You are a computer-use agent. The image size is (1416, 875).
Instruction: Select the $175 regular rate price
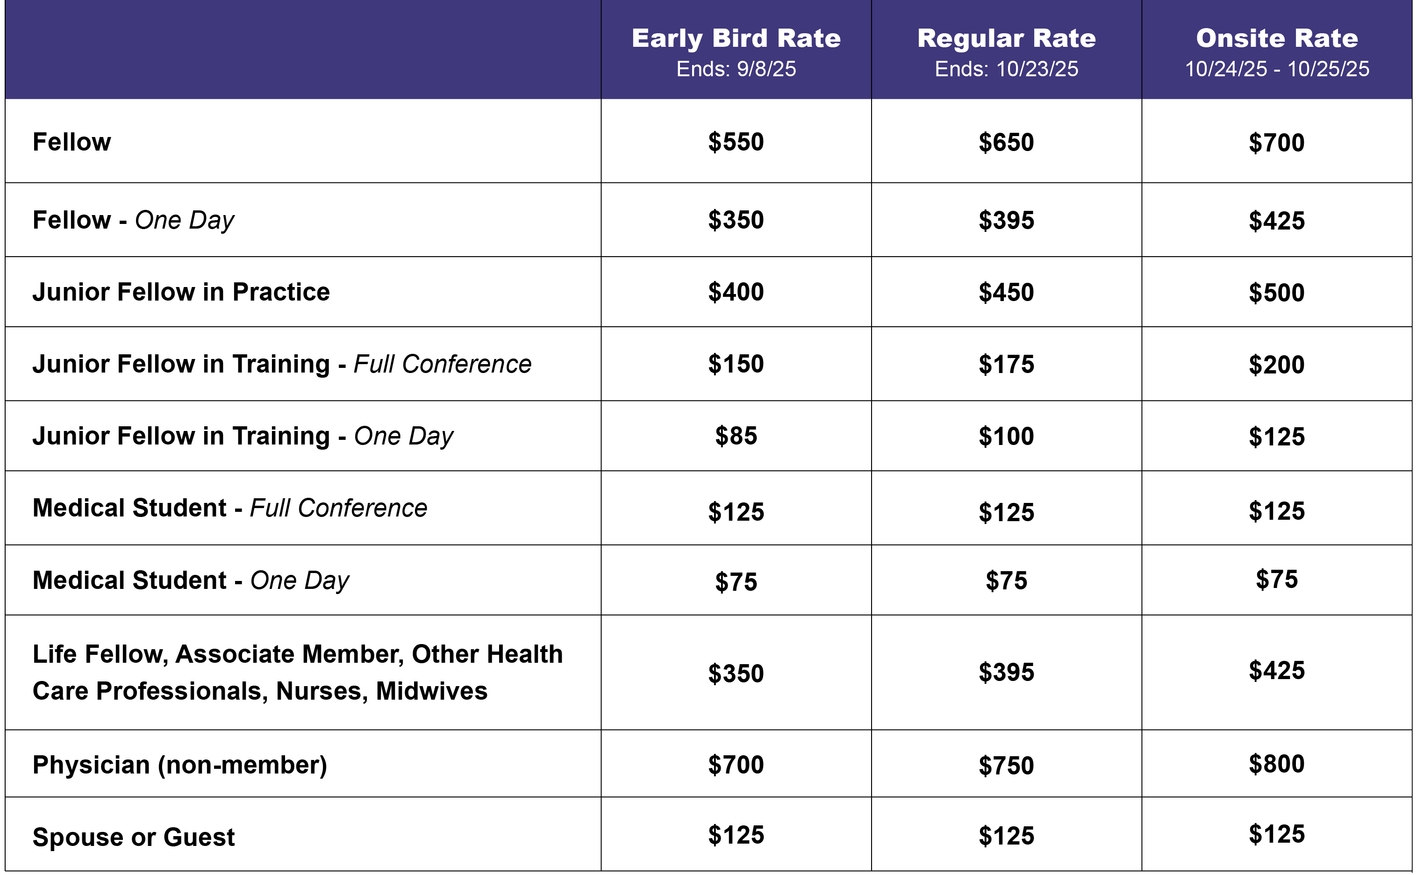tap(1006, 364)
